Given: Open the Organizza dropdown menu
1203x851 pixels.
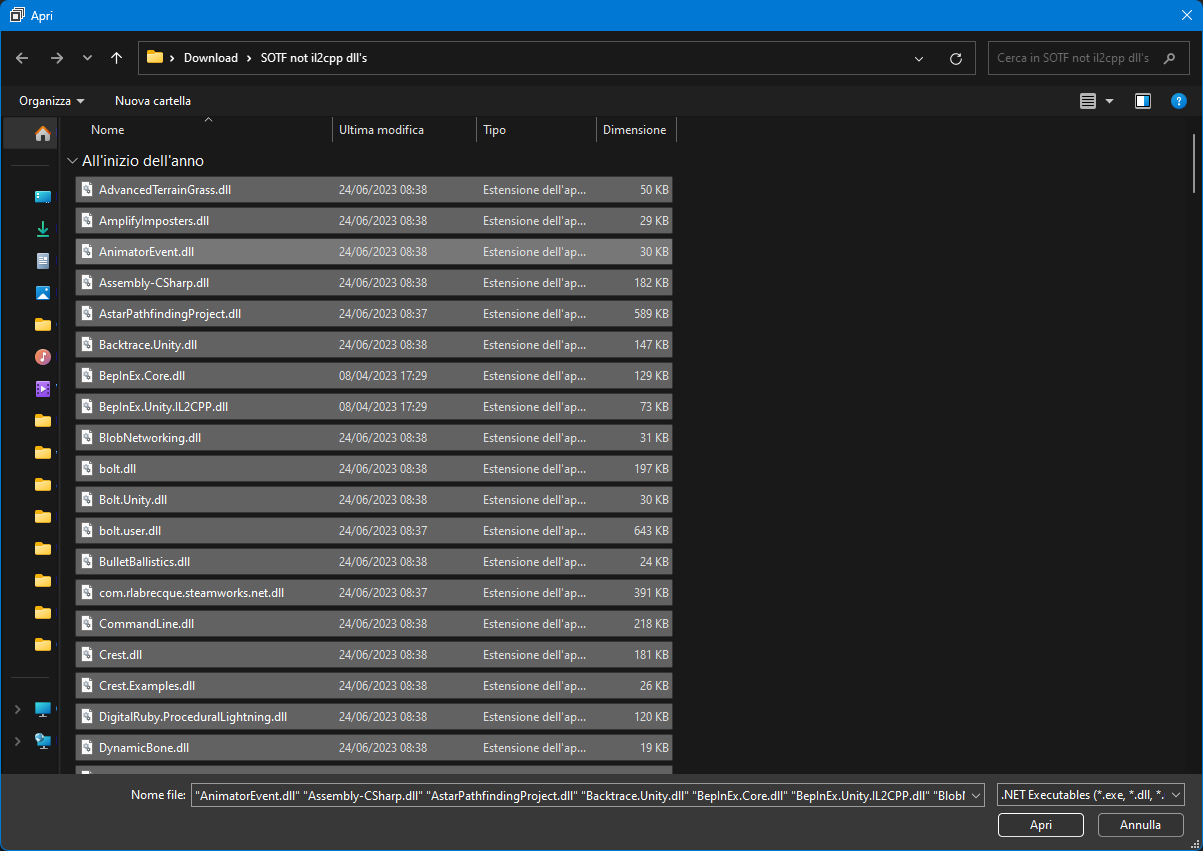Looking at the screenshot, I should [x=50, y=100].
